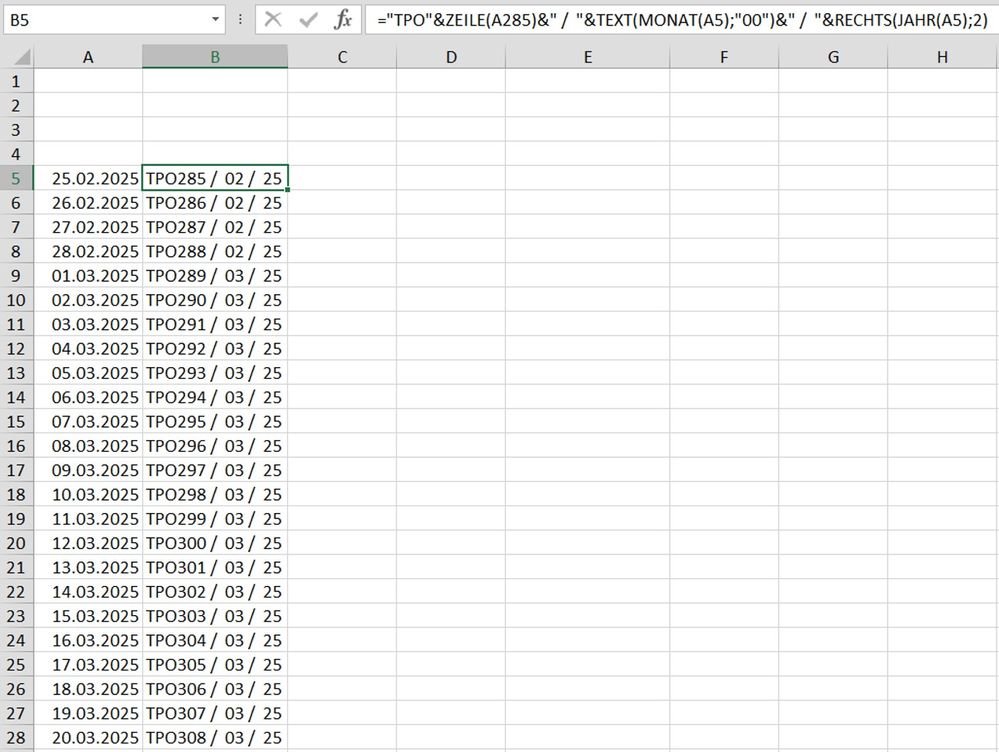Select cell TPO305 / 03 / 25
The image size is (999, 752).
click(x=215, y=665)
